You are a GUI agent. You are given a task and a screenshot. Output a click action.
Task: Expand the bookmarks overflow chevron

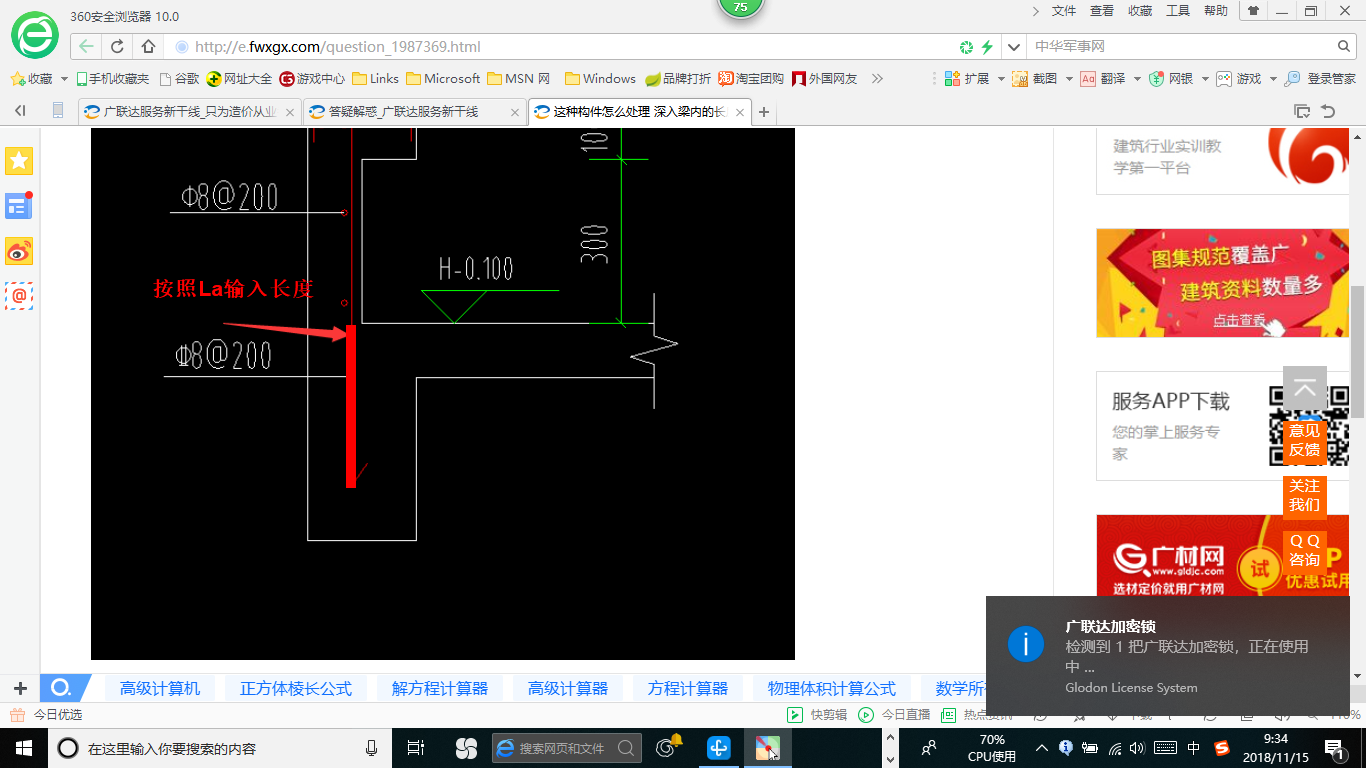(878, 78)
